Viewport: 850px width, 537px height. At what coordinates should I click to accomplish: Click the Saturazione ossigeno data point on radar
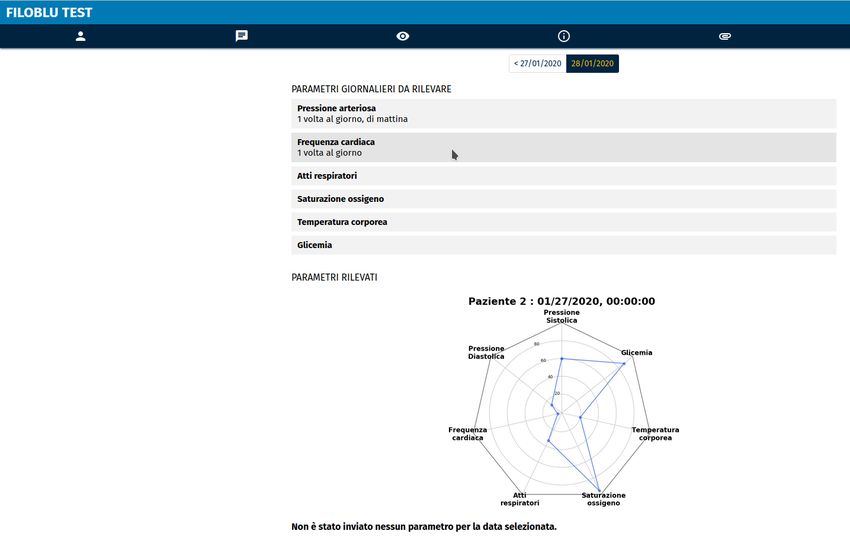click(x=600, y=491)
